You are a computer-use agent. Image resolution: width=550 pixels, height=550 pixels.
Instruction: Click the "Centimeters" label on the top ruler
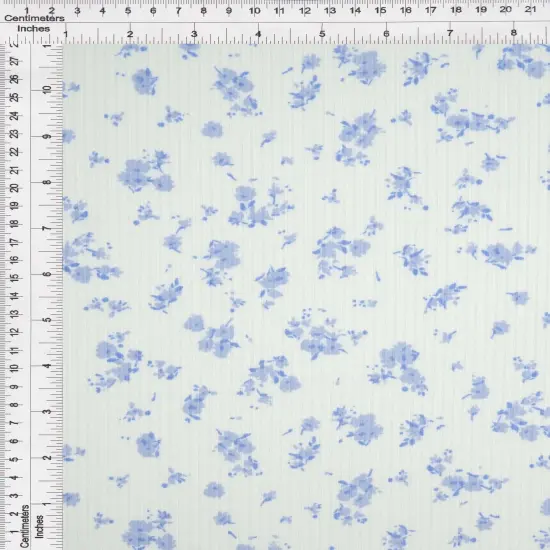(34, 18)
